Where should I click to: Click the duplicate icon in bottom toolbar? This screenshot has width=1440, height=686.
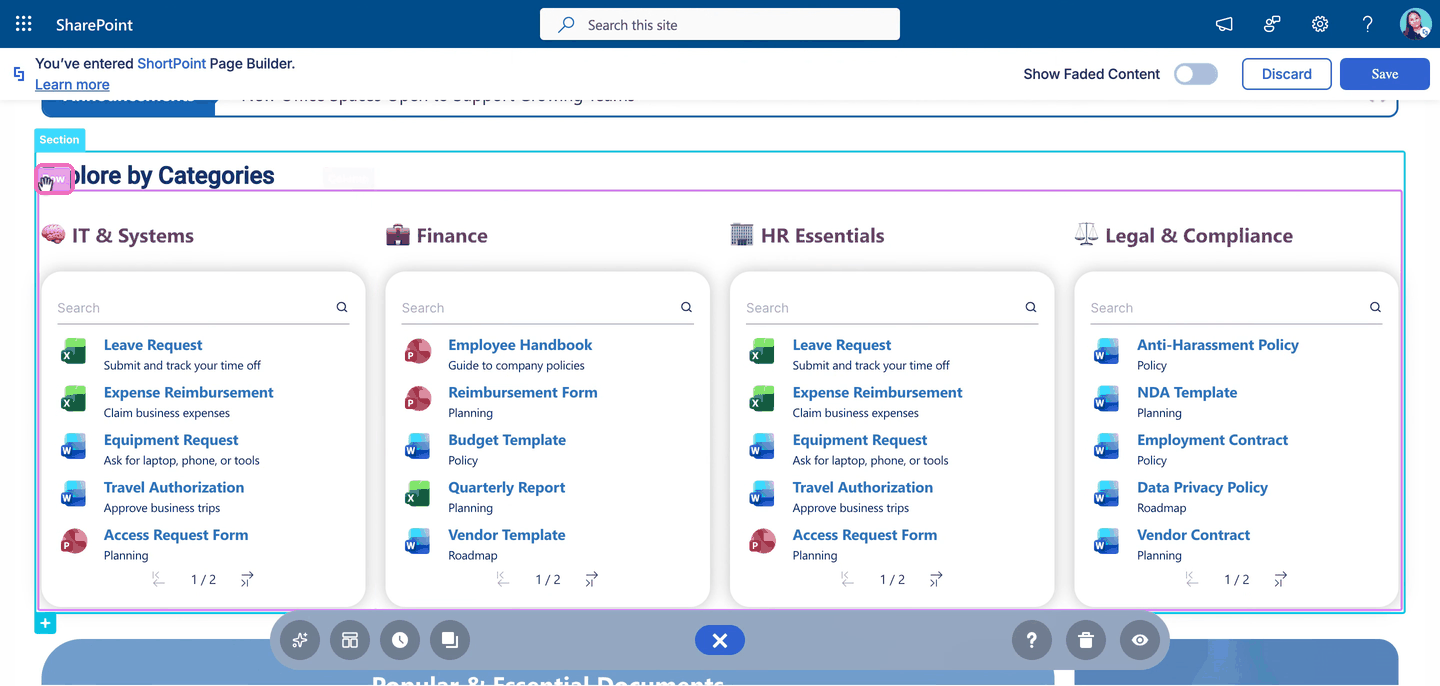tap(450, 640)
